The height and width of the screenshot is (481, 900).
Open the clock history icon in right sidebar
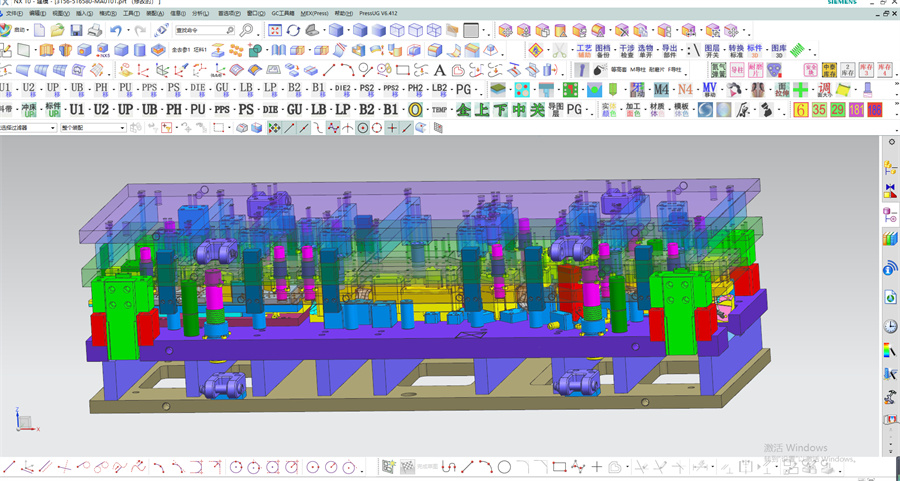point(889,326)
